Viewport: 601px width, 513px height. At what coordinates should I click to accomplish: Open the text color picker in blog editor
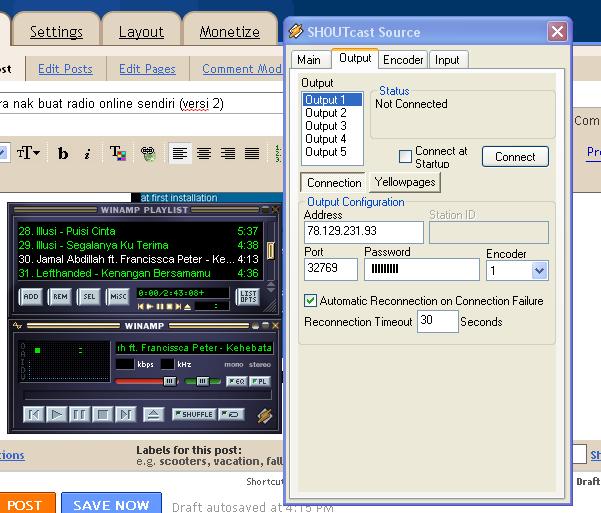click(117, 153)
